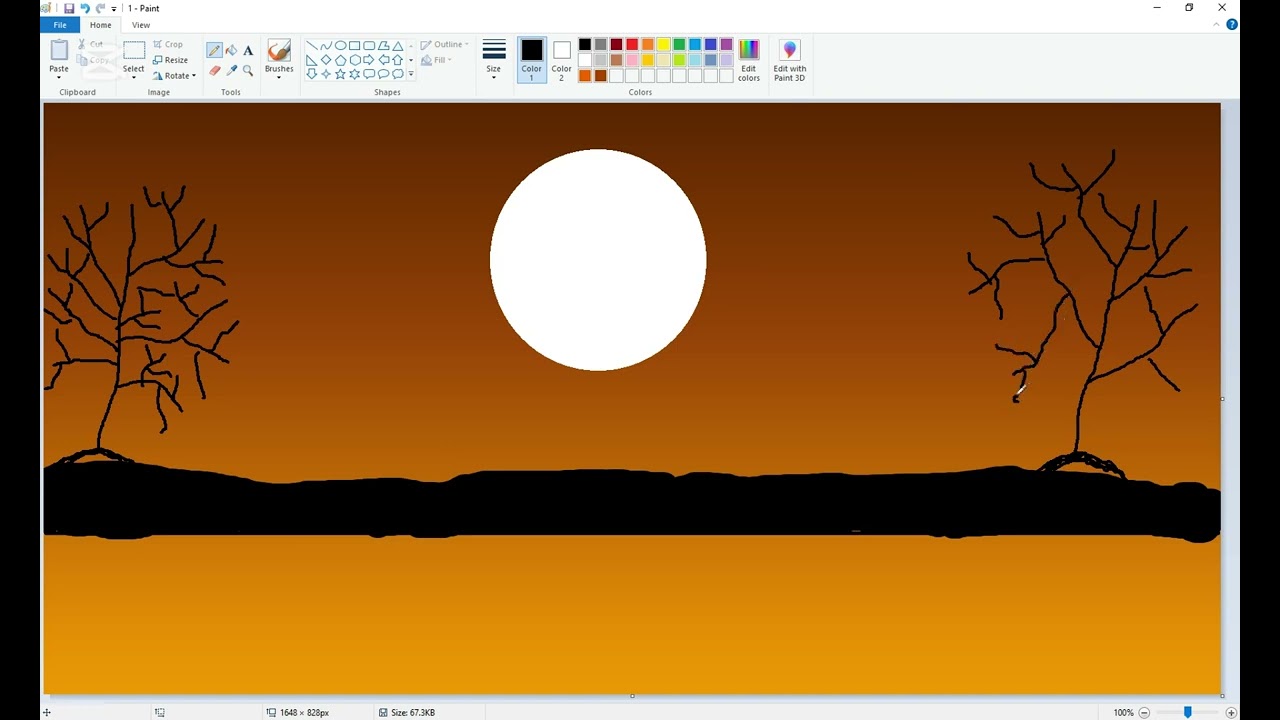Click the white moon on the canvas
1280x720 pixels.
598,260
